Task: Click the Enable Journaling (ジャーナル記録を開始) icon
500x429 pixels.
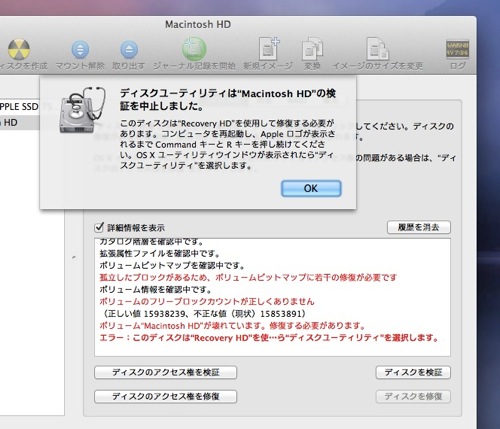Action: click(194, 49)
